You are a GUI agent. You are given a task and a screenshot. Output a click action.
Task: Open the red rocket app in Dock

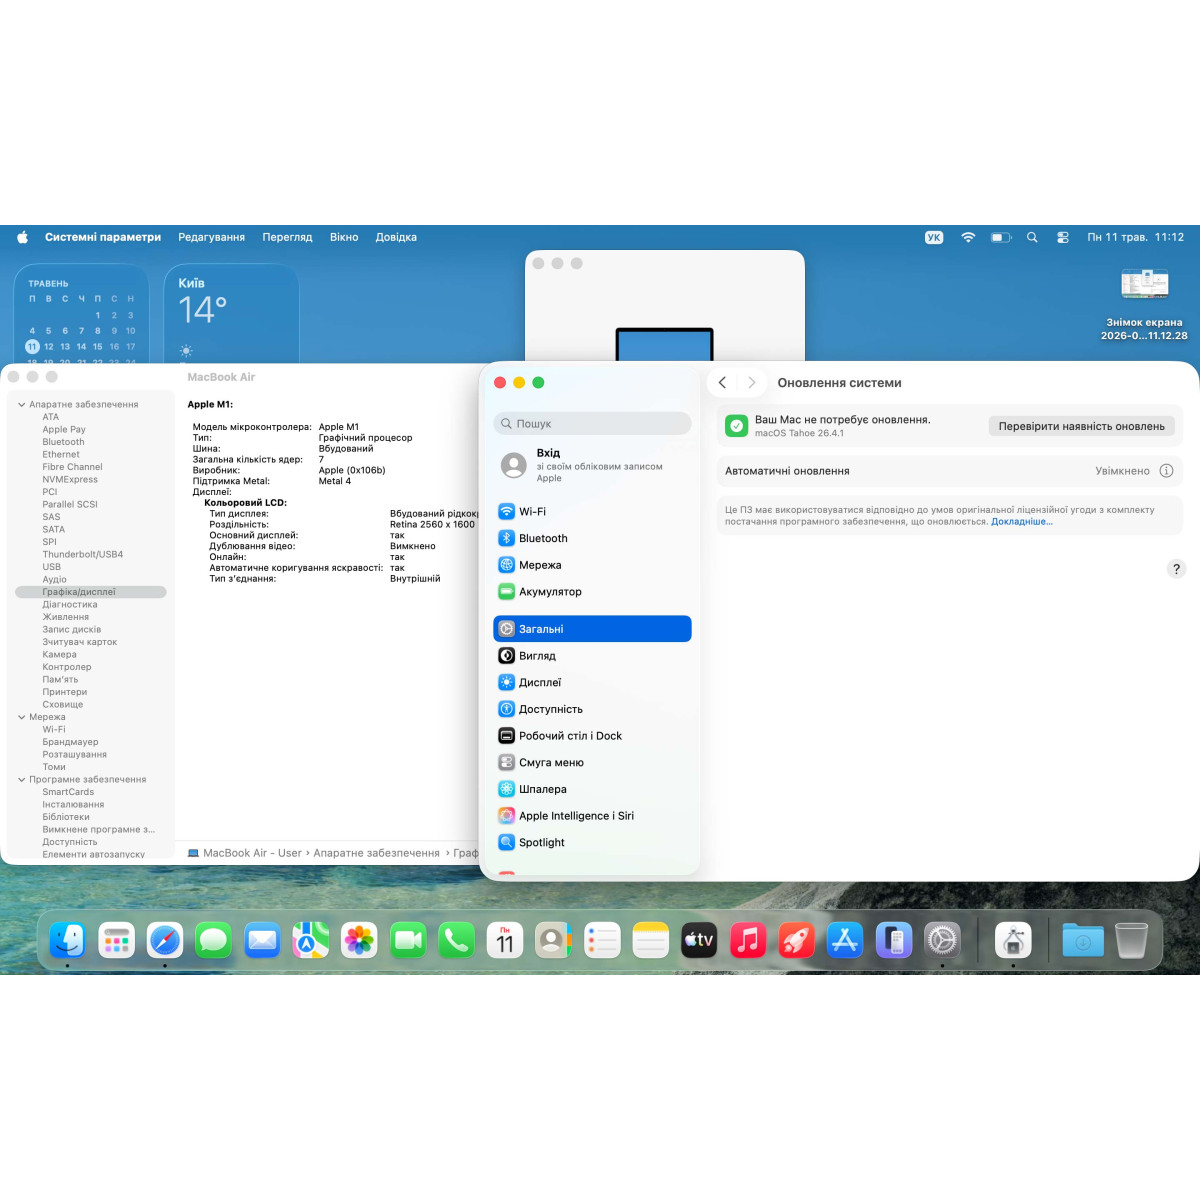796,940
